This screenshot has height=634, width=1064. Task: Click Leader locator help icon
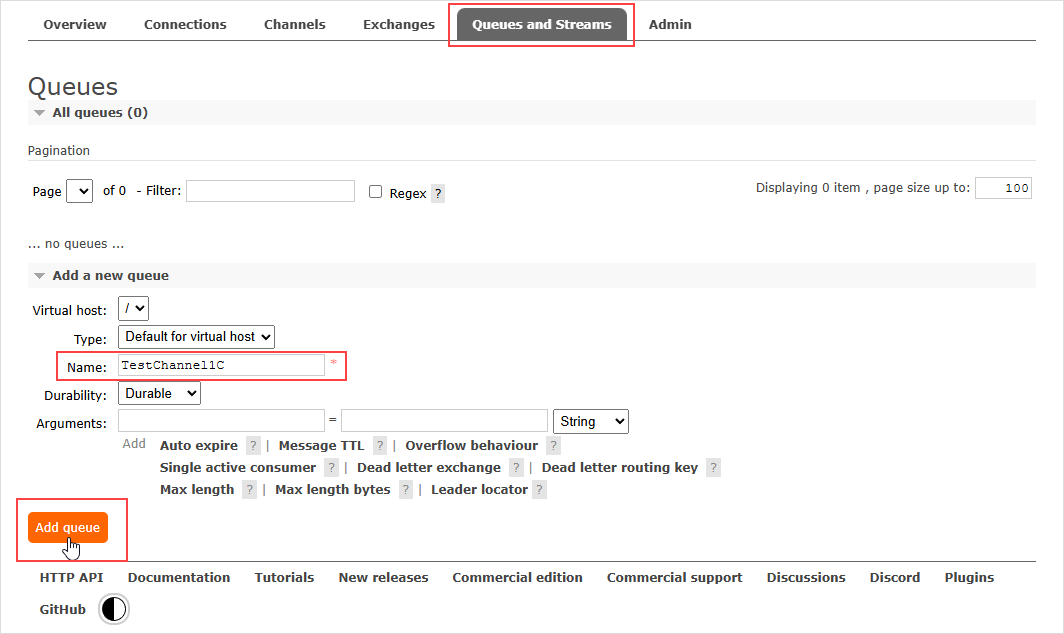[540, 490]
